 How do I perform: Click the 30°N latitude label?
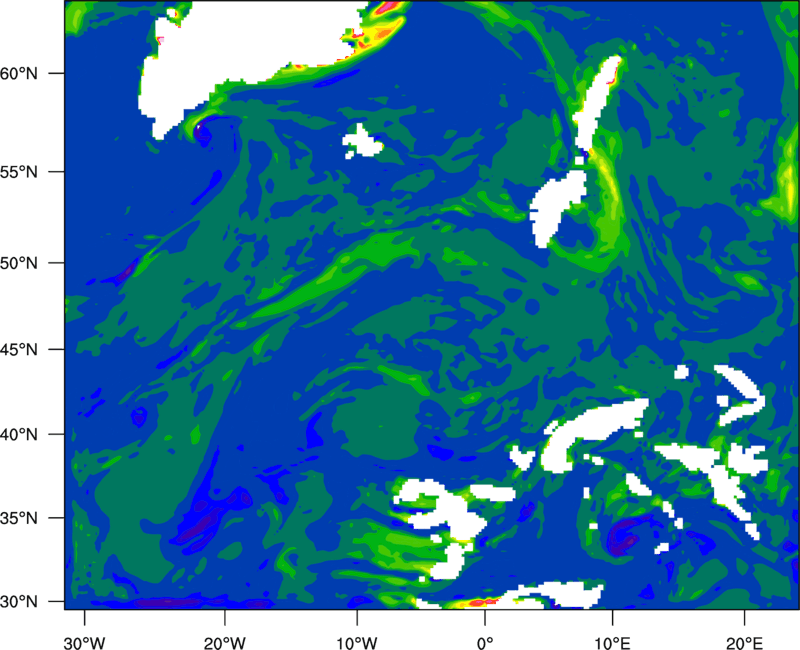19,602
